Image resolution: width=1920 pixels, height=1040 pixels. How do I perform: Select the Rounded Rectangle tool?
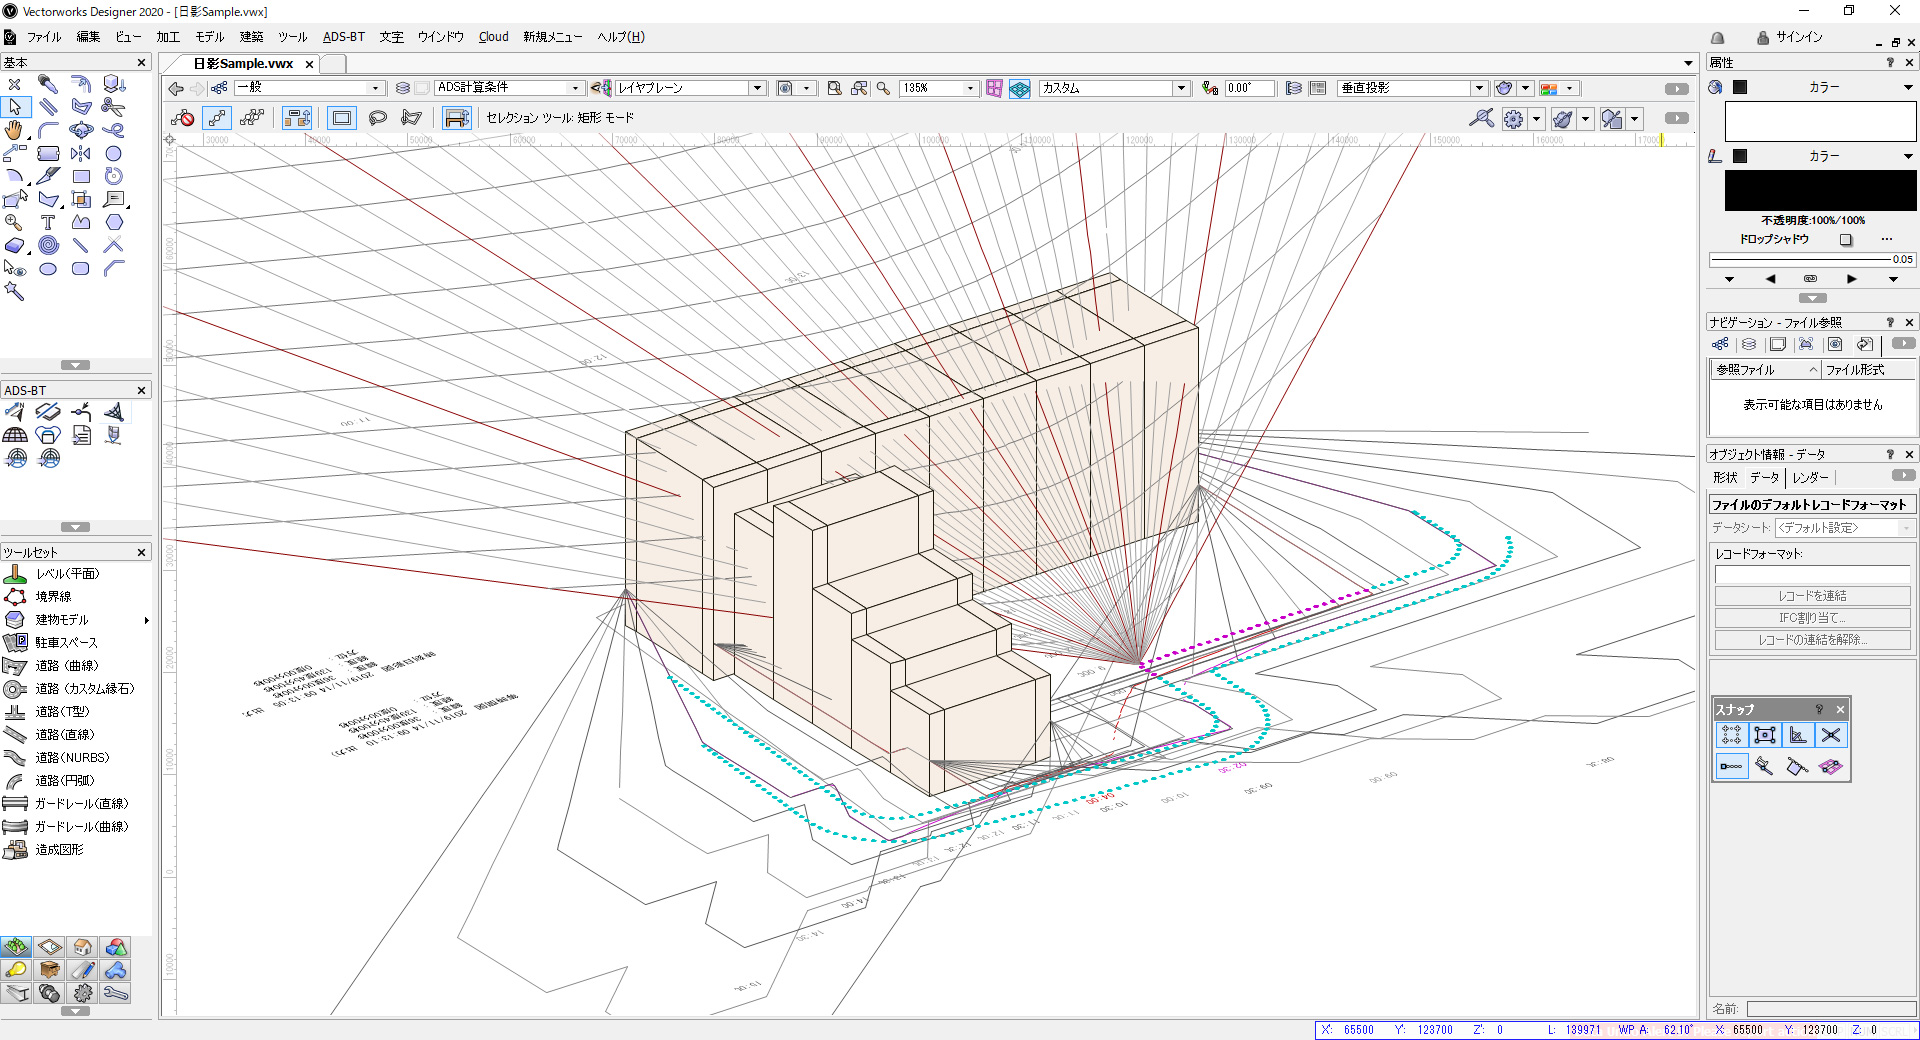tap(81, 268)
